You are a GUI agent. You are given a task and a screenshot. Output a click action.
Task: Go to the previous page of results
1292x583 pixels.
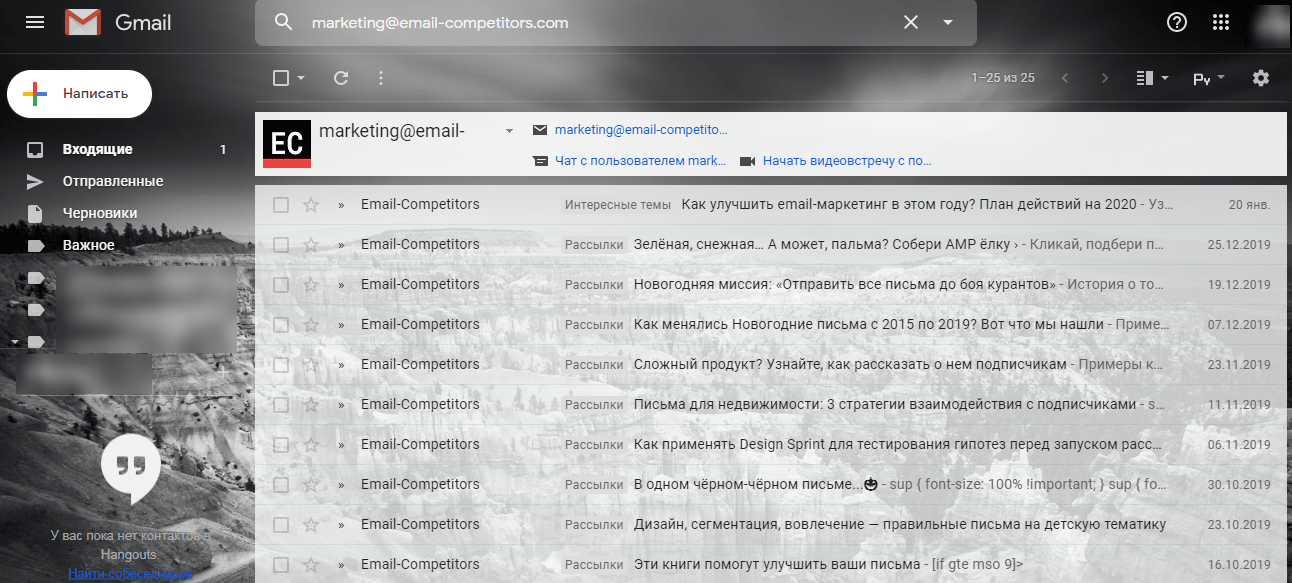tap(1065, 78)
